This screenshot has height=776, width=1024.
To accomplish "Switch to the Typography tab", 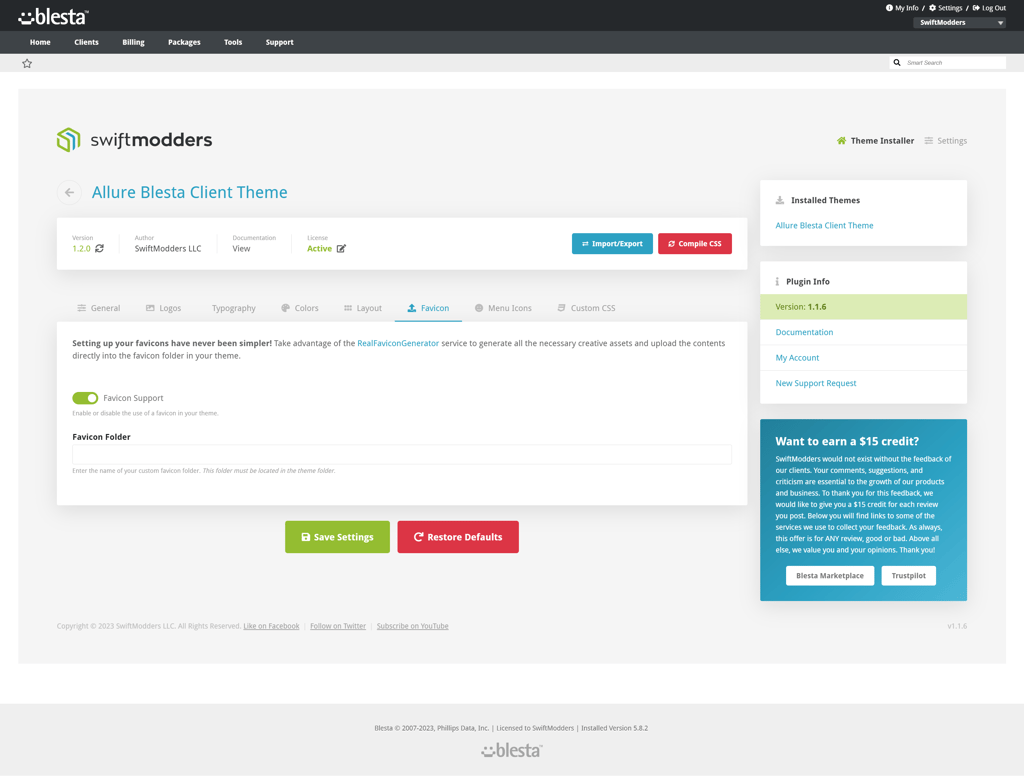I will coord(234,308).
